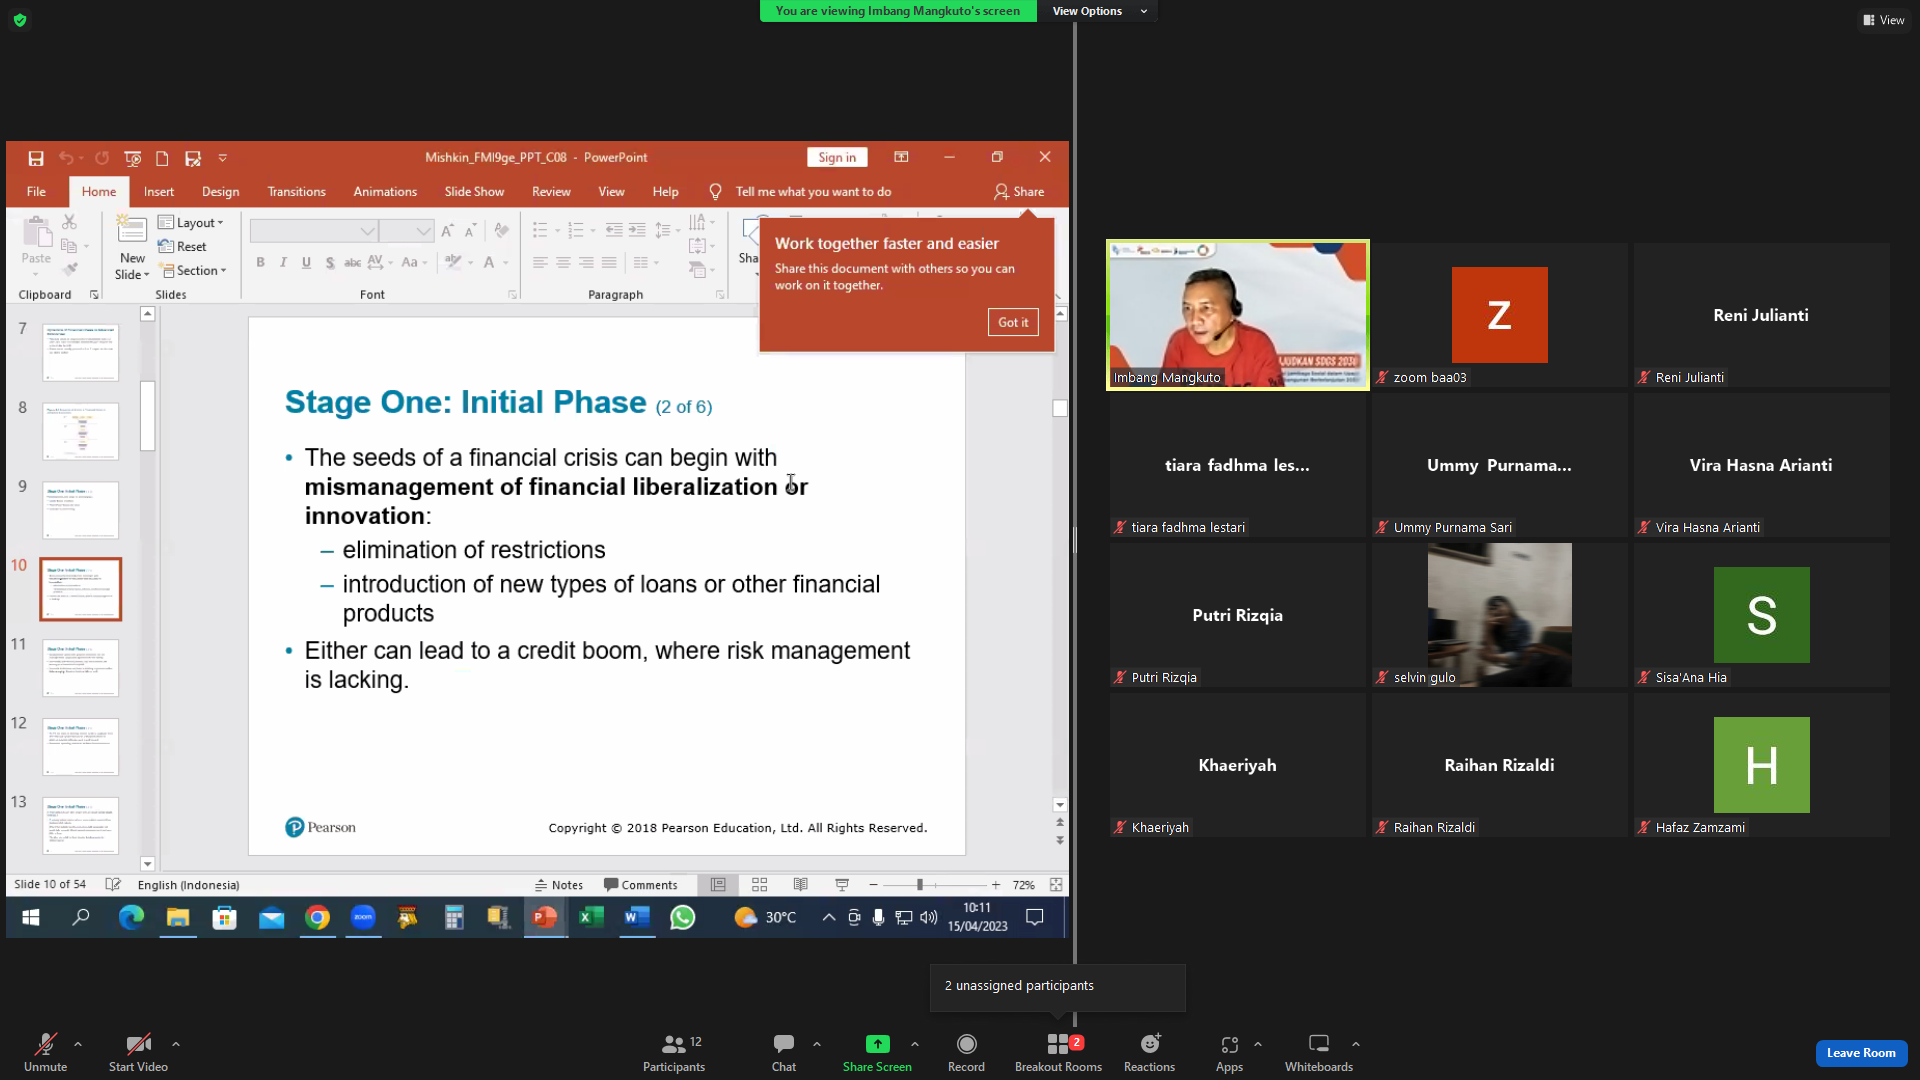Click the Save icon in PowerPoint's quick access toolbar
This screenshot has height=1080, width=1920.
pyautogui.click(x=36, y=158)
